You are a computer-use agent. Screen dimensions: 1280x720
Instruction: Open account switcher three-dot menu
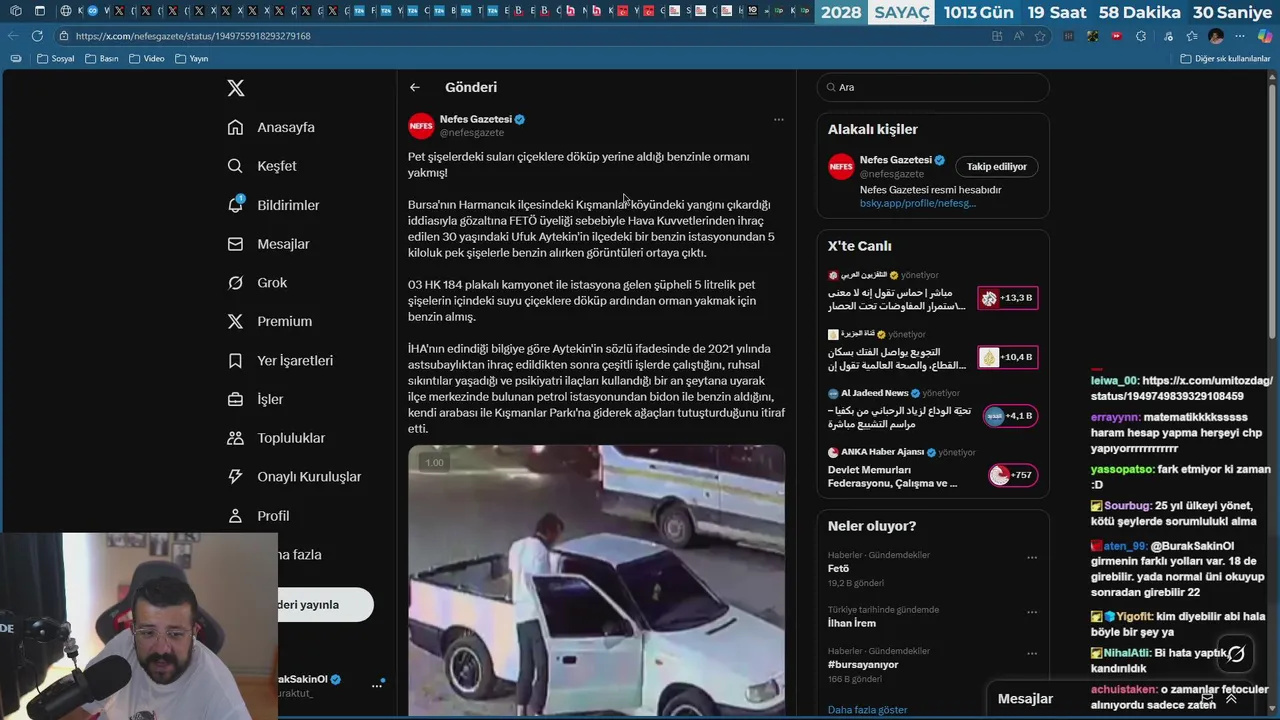(x=377, y=686)
